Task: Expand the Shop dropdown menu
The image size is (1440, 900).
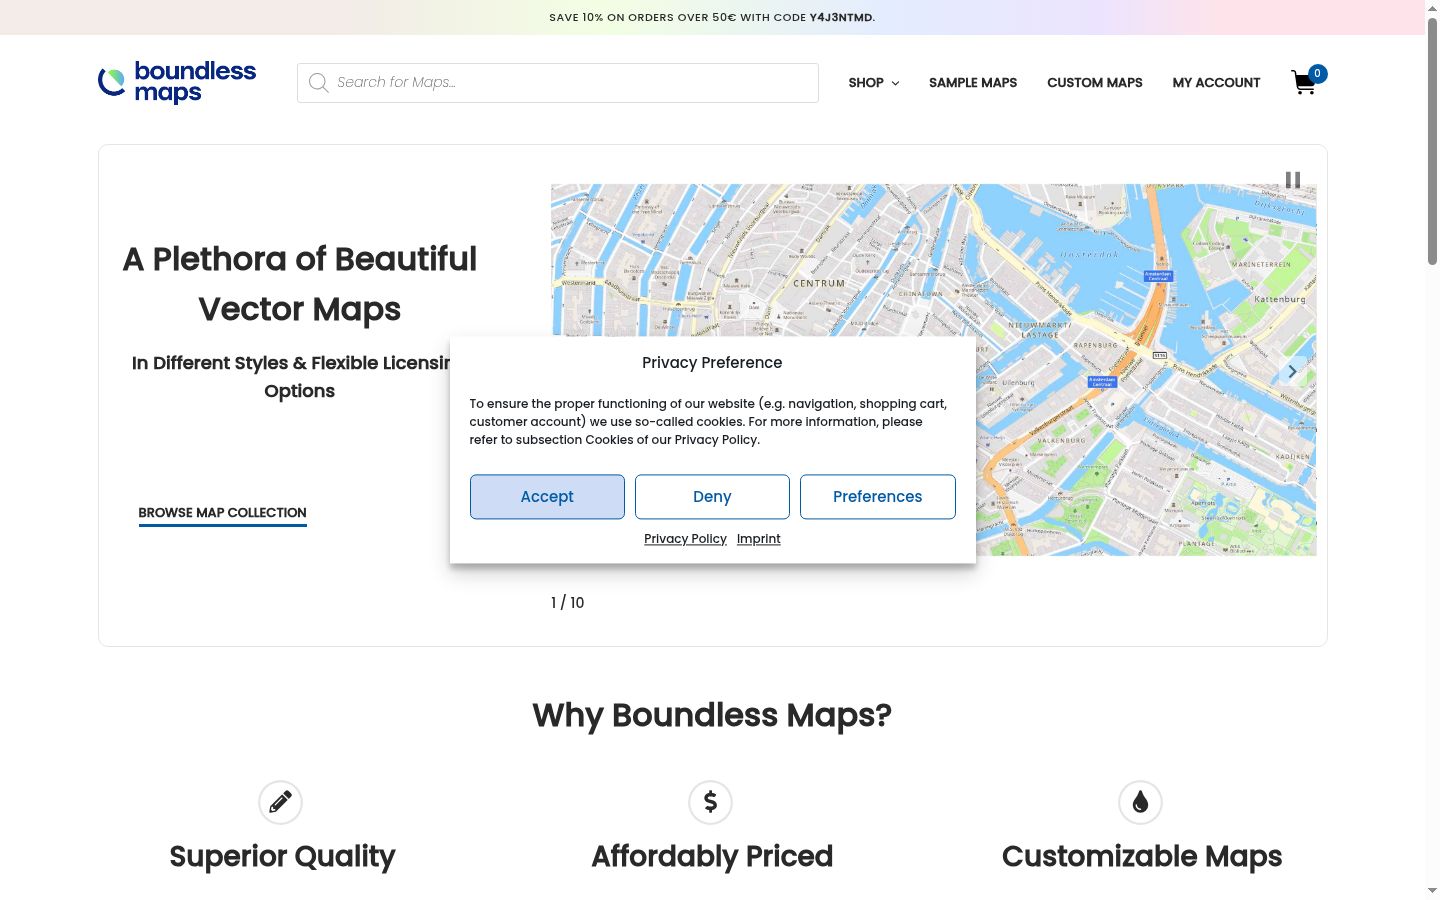Action: pos(874,83)
